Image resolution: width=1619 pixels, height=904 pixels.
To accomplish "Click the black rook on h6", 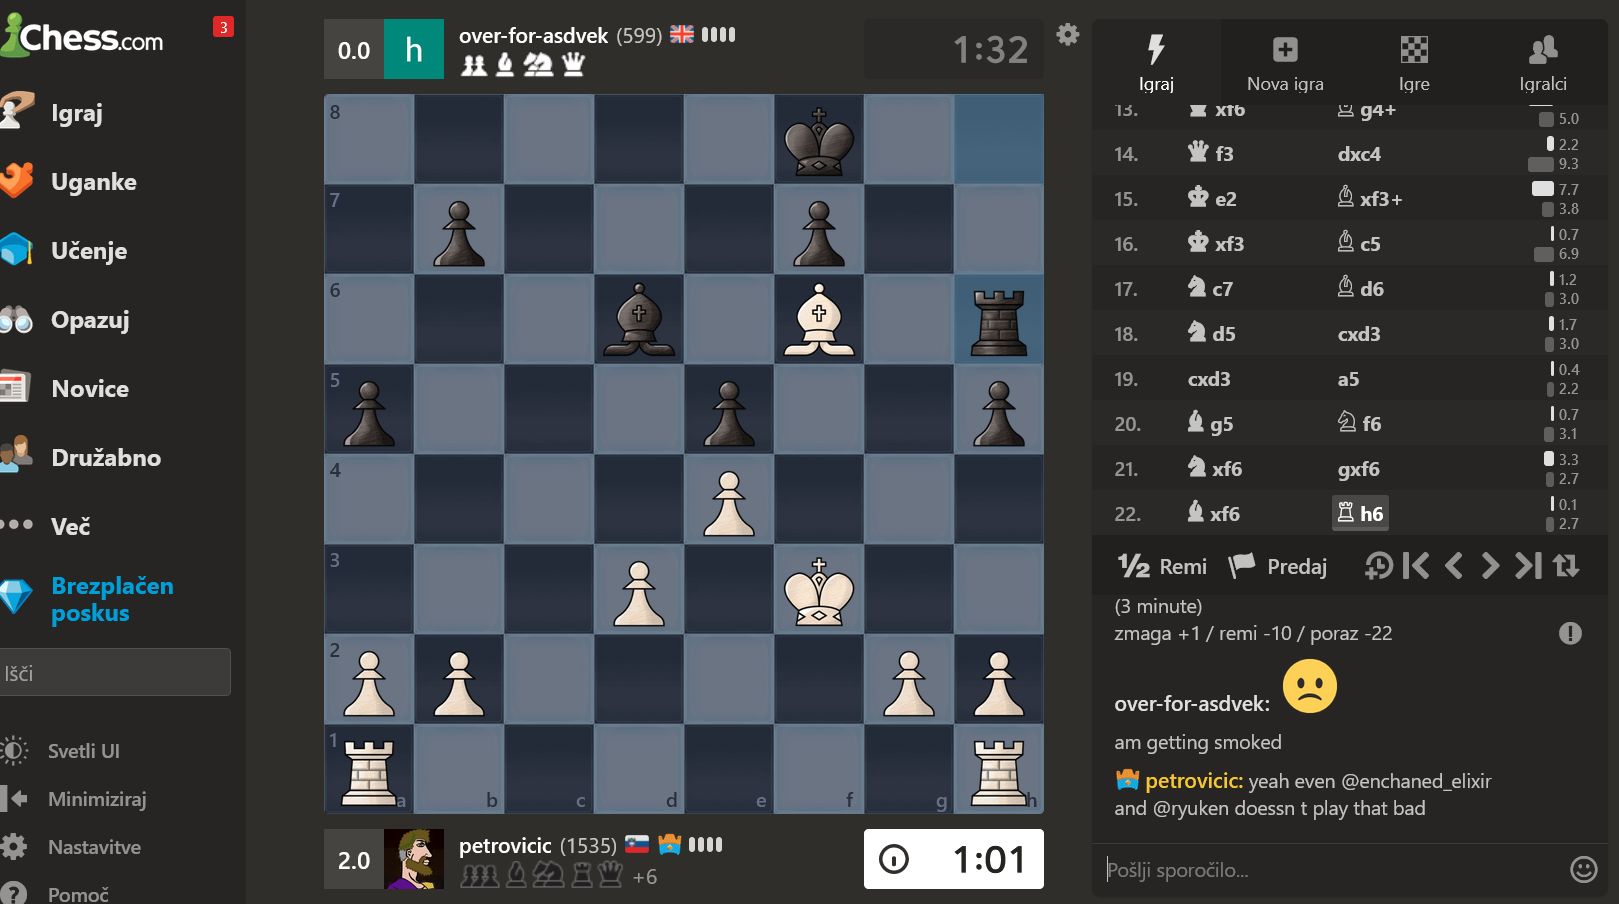I will point(999,319).
